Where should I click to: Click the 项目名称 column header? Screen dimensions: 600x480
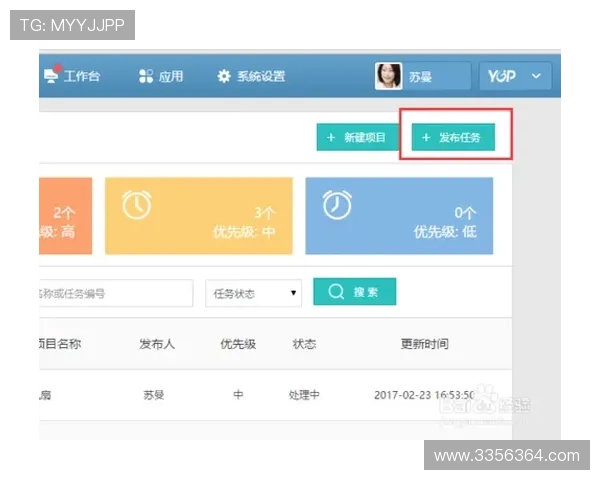pos(60,344)
